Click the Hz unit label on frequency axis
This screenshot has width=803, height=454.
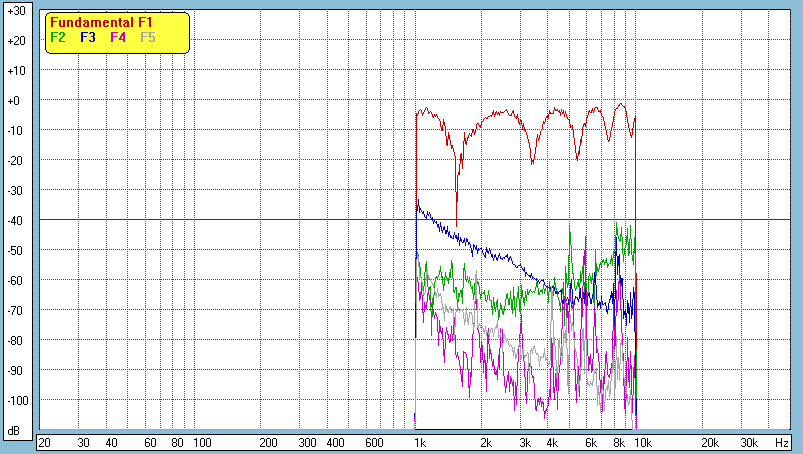[x=782, y=442]
